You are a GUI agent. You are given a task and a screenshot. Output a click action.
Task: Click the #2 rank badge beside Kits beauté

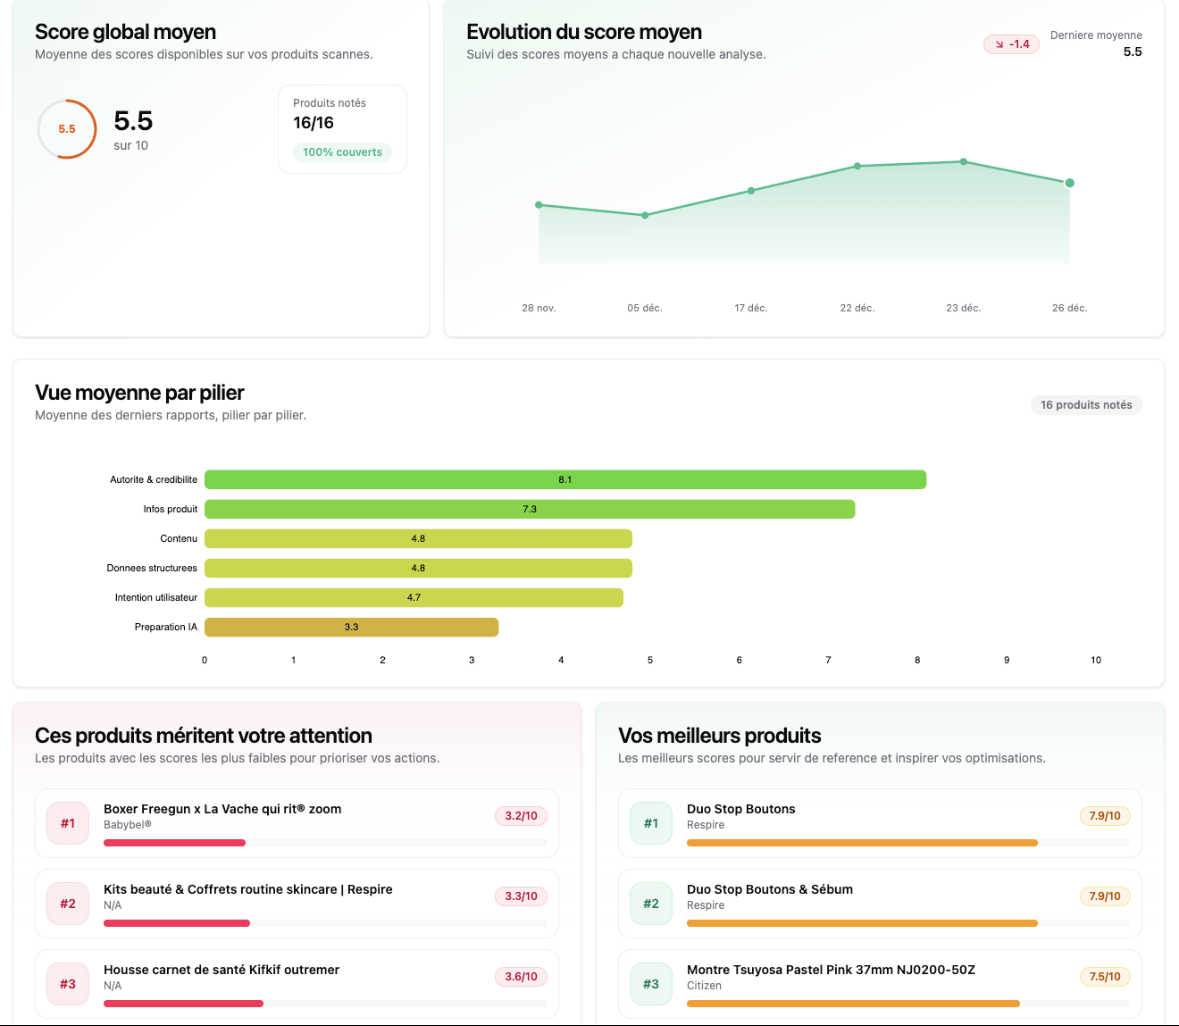tap(67, 903)
